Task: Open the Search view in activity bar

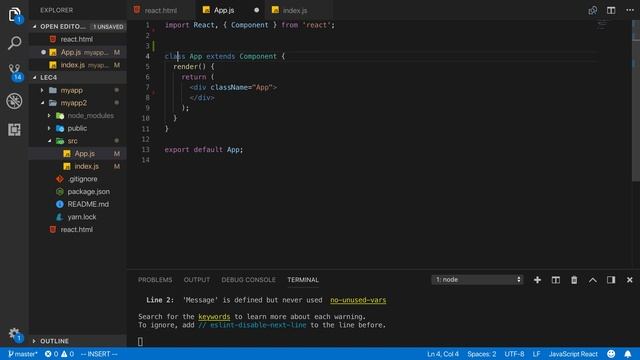Action: [x=14, y=43]
